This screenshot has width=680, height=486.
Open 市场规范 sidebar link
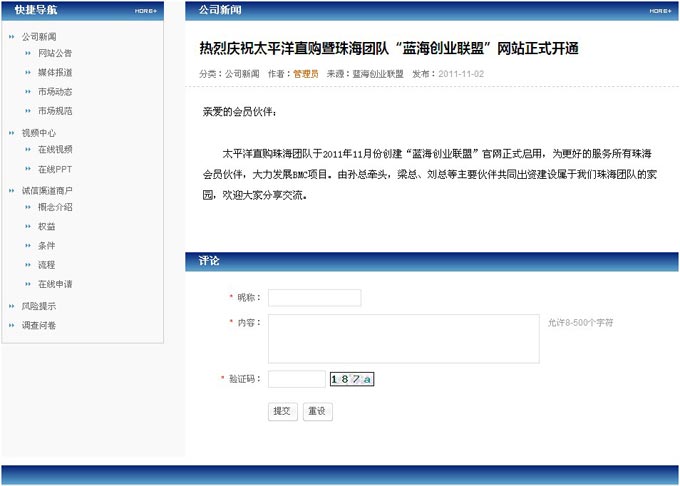pyautogui.click(x=55, y=111)
